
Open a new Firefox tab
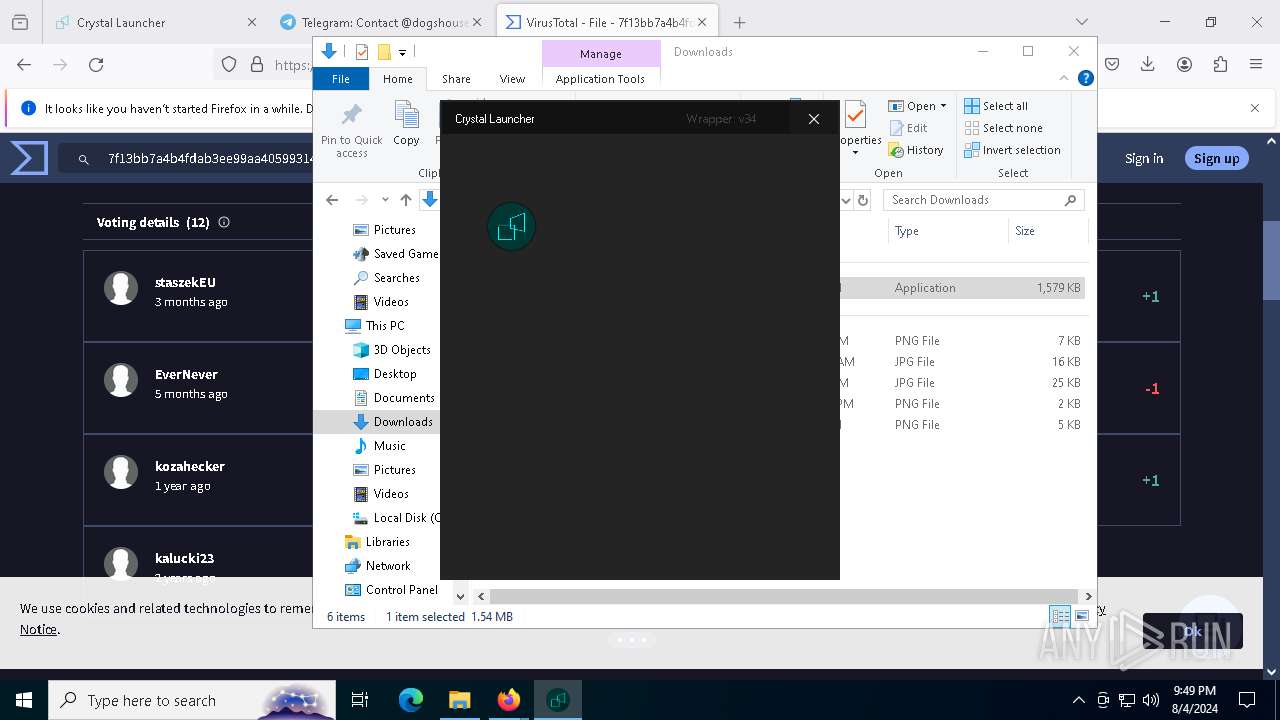pos(739,22)
